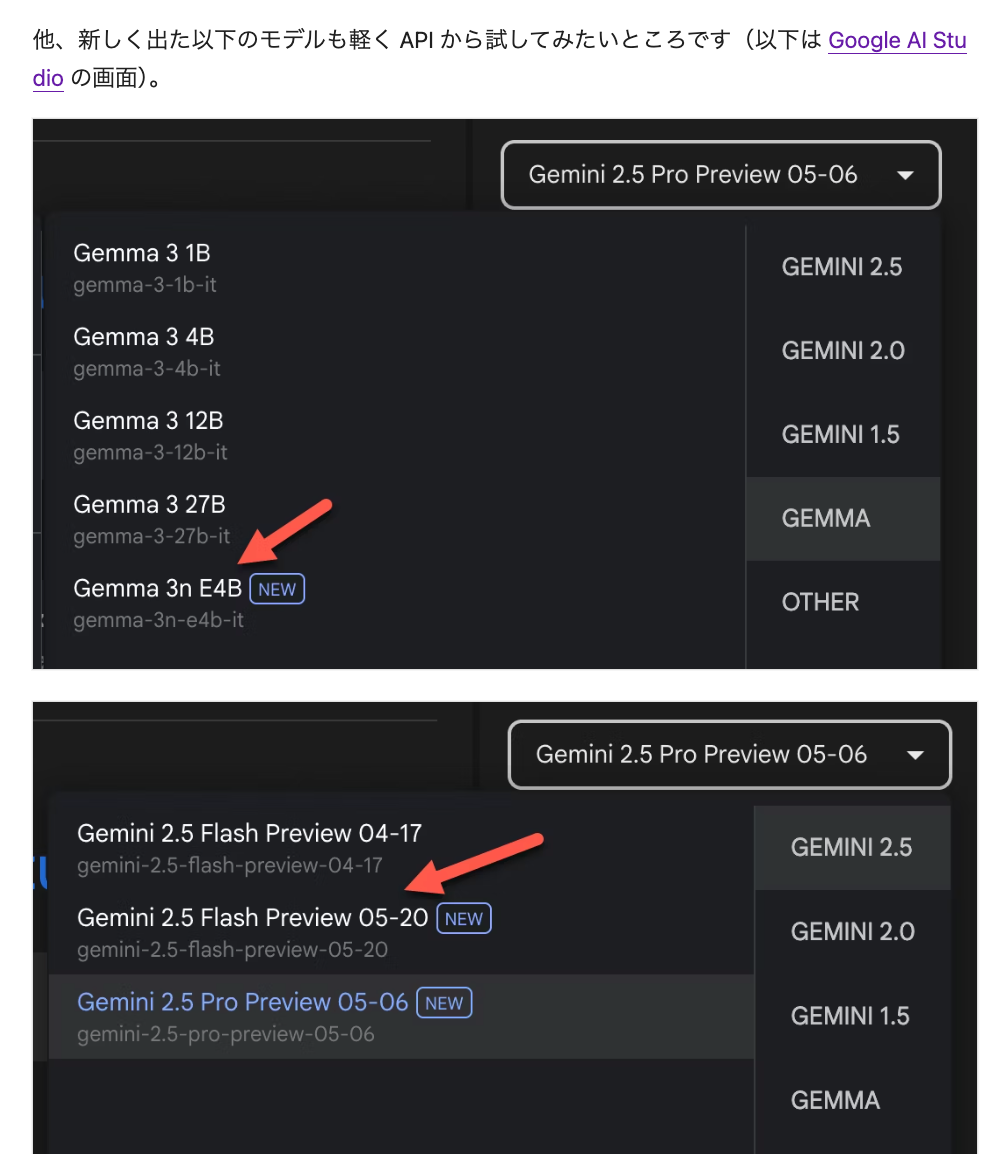The image size is (1000, 1154).
Task: Switch to GEMINI 2.5 tab in first panel
Action: 842,267
